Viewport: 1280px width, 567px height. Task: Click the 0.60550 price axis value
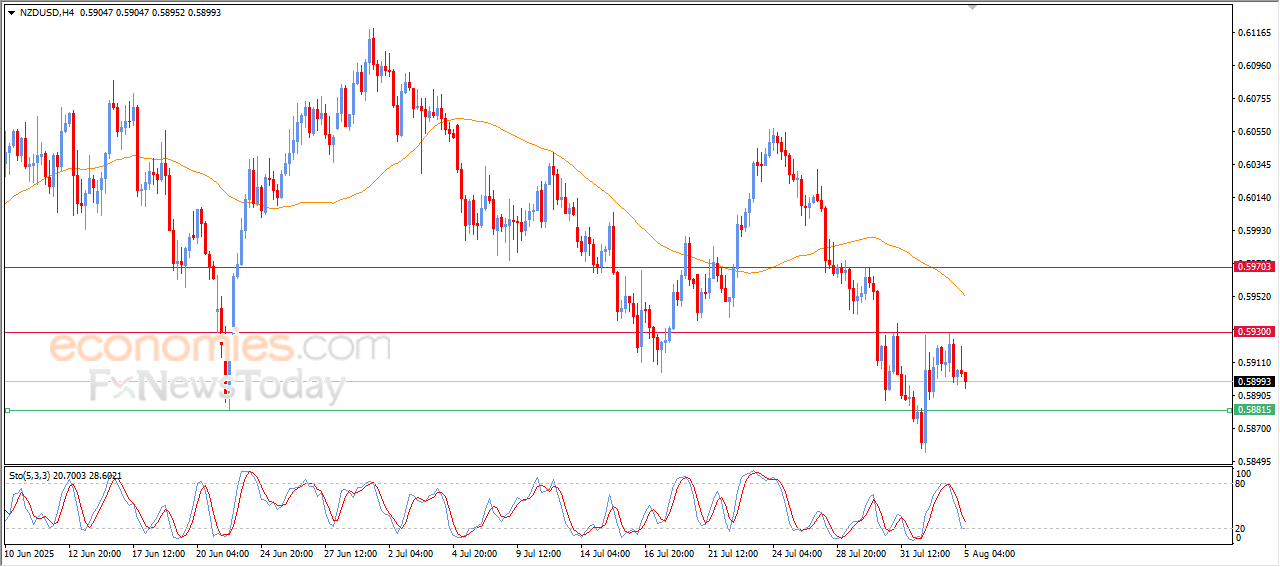1254,132
